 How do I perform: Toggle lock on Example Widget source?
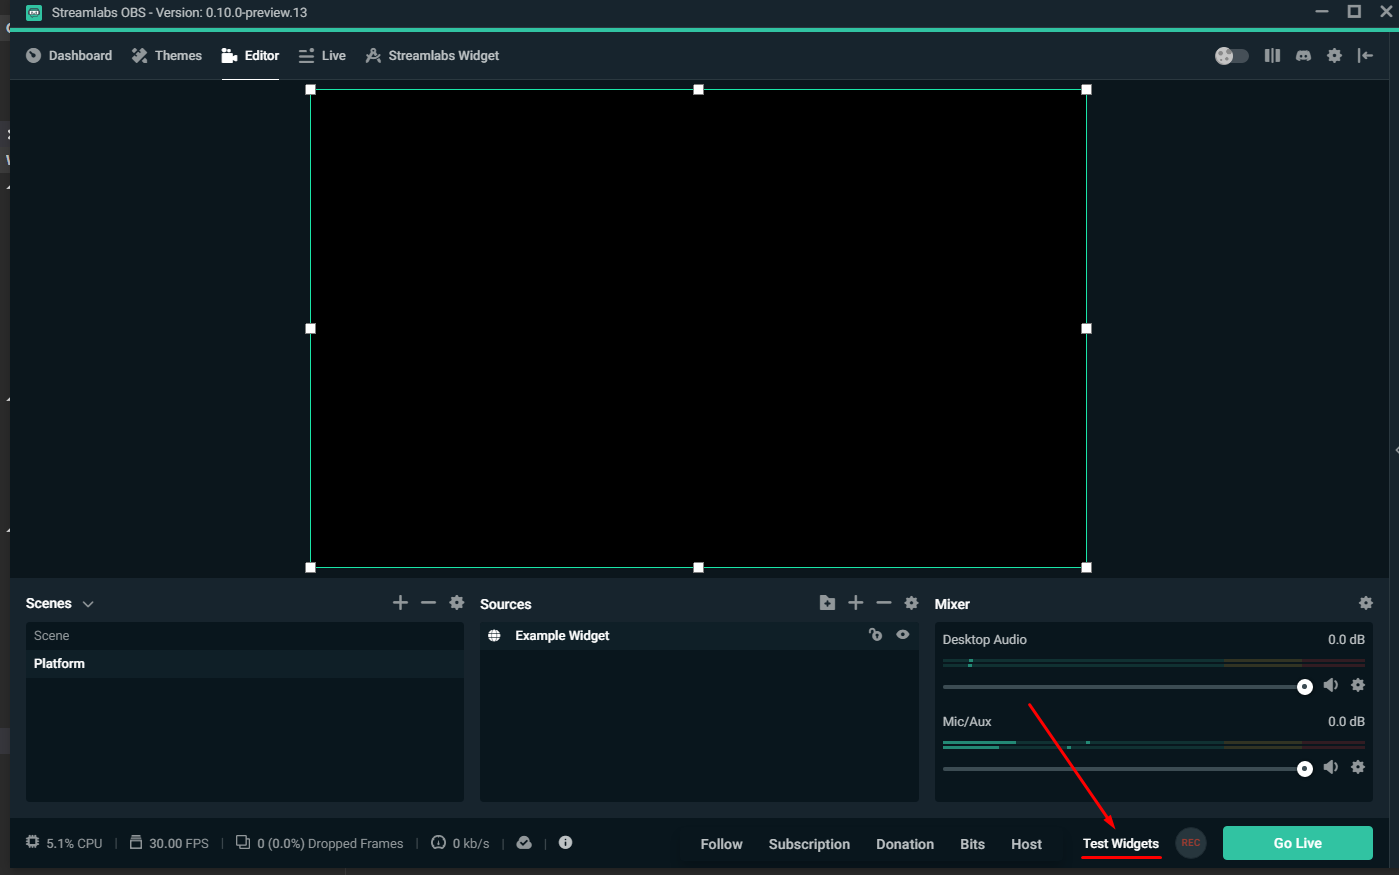pyautogui.click(x=875, y=635)
